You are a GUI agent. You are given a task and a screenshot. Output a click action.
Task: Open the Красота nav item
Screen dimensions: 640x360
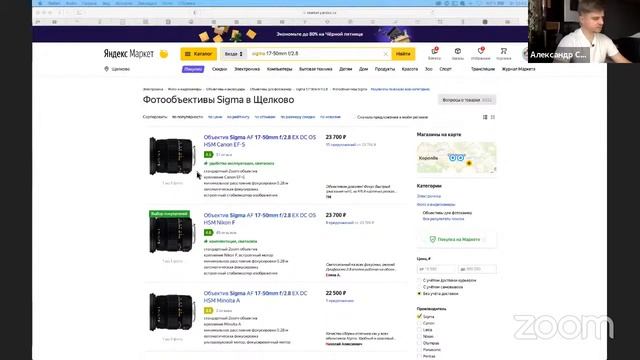tap(410, 69)
